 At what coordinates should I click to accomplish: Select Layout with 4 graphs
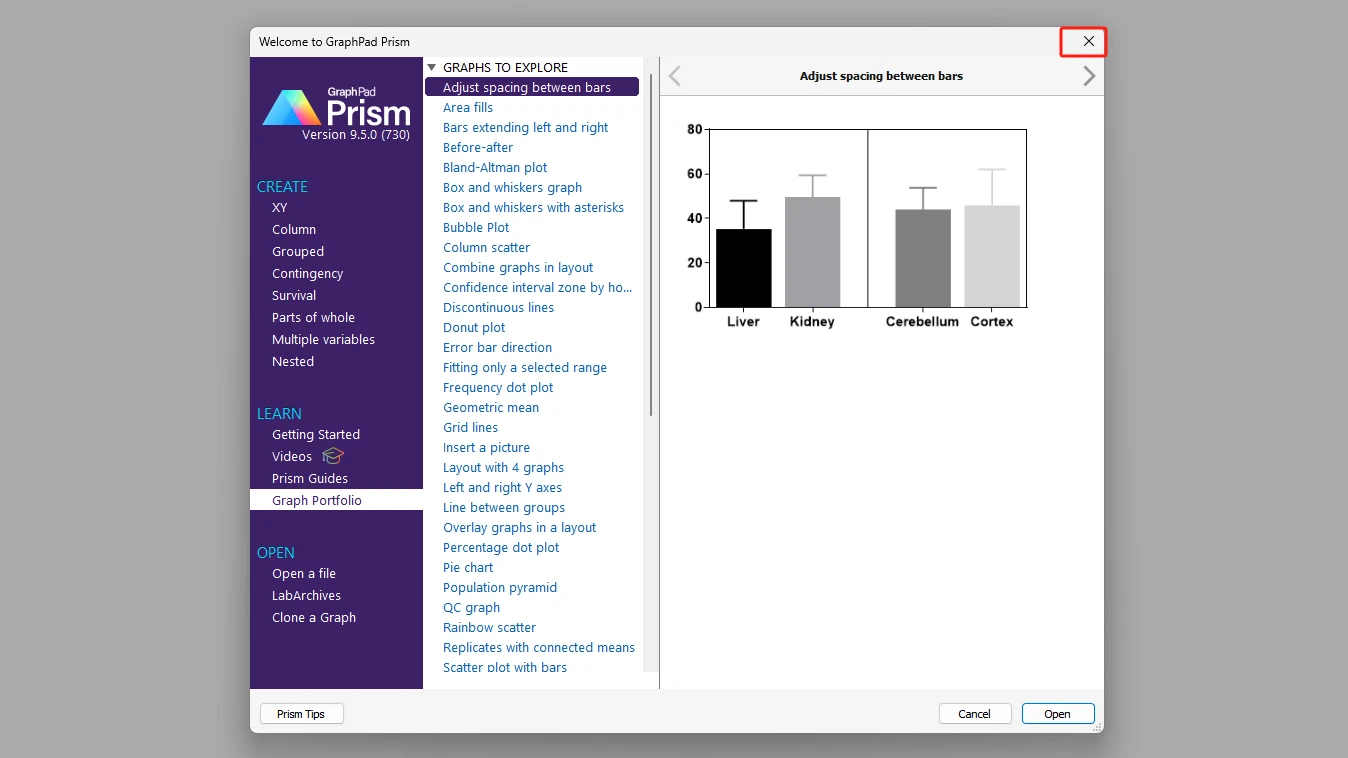(504, 467)
